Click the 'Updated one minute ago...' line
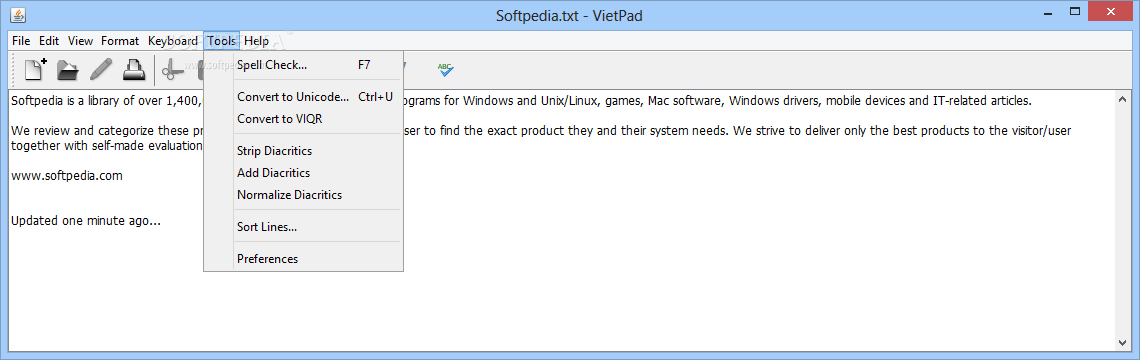1140x360 pixels. click(x=86, y=220)
